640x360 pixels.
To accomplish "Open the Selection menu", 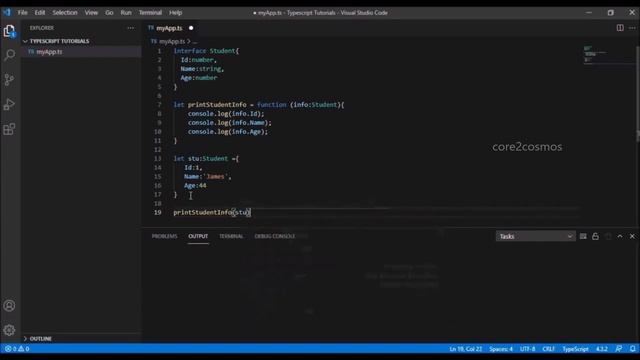I will (x=64, y=13).
